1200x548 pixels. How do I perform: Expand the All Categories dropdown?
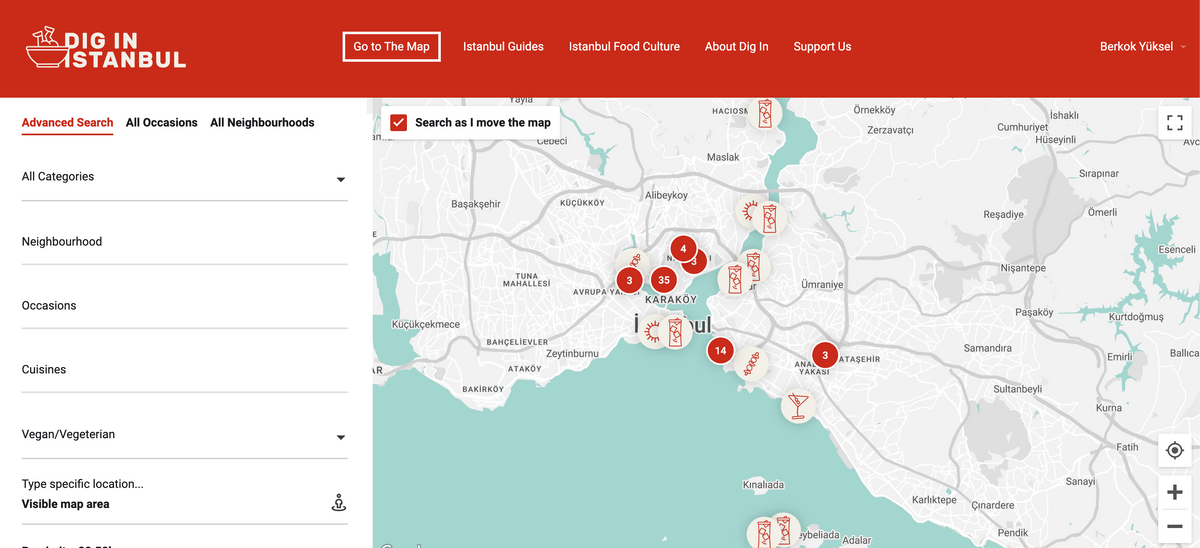pos(184,178)
